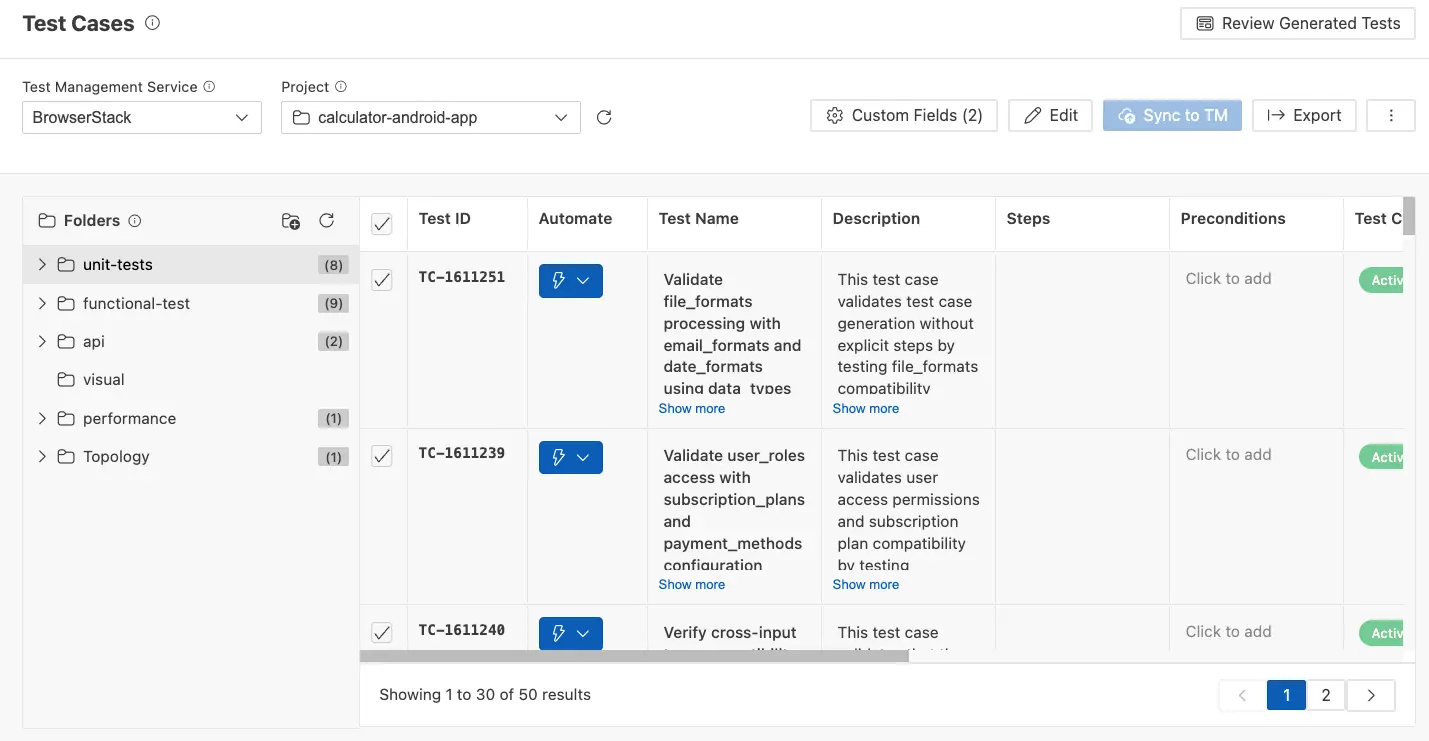Select the Edit pencil icon
The height and width of the screenshot is (741, 1429).
1050,115
